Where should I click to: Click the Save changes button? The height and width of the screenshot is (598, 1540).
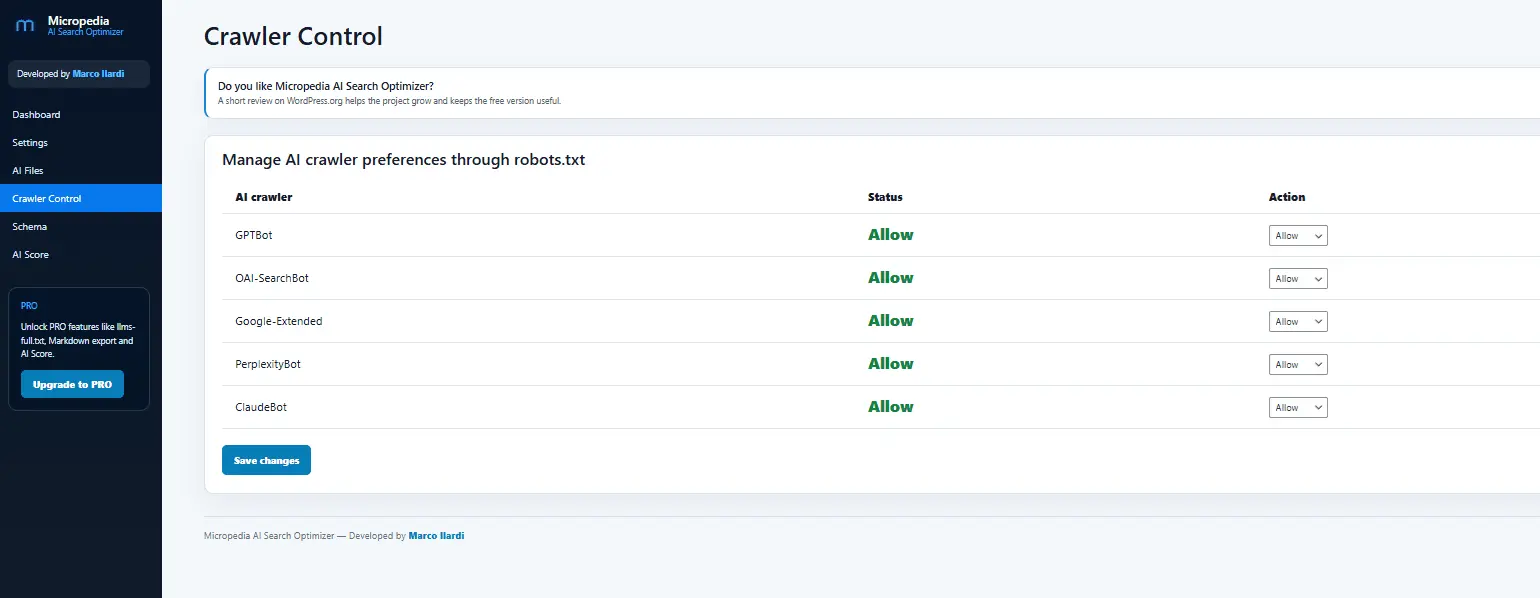266,460
